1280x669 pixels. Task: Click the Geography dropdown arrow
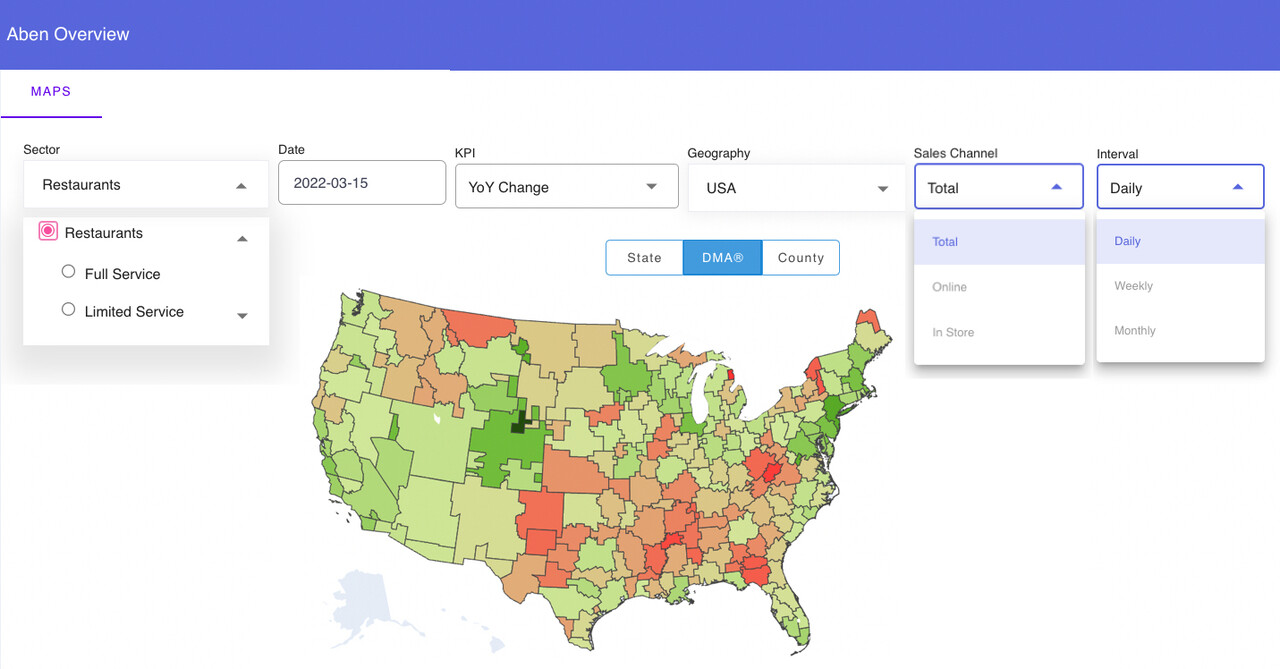(x=882, y=188)
